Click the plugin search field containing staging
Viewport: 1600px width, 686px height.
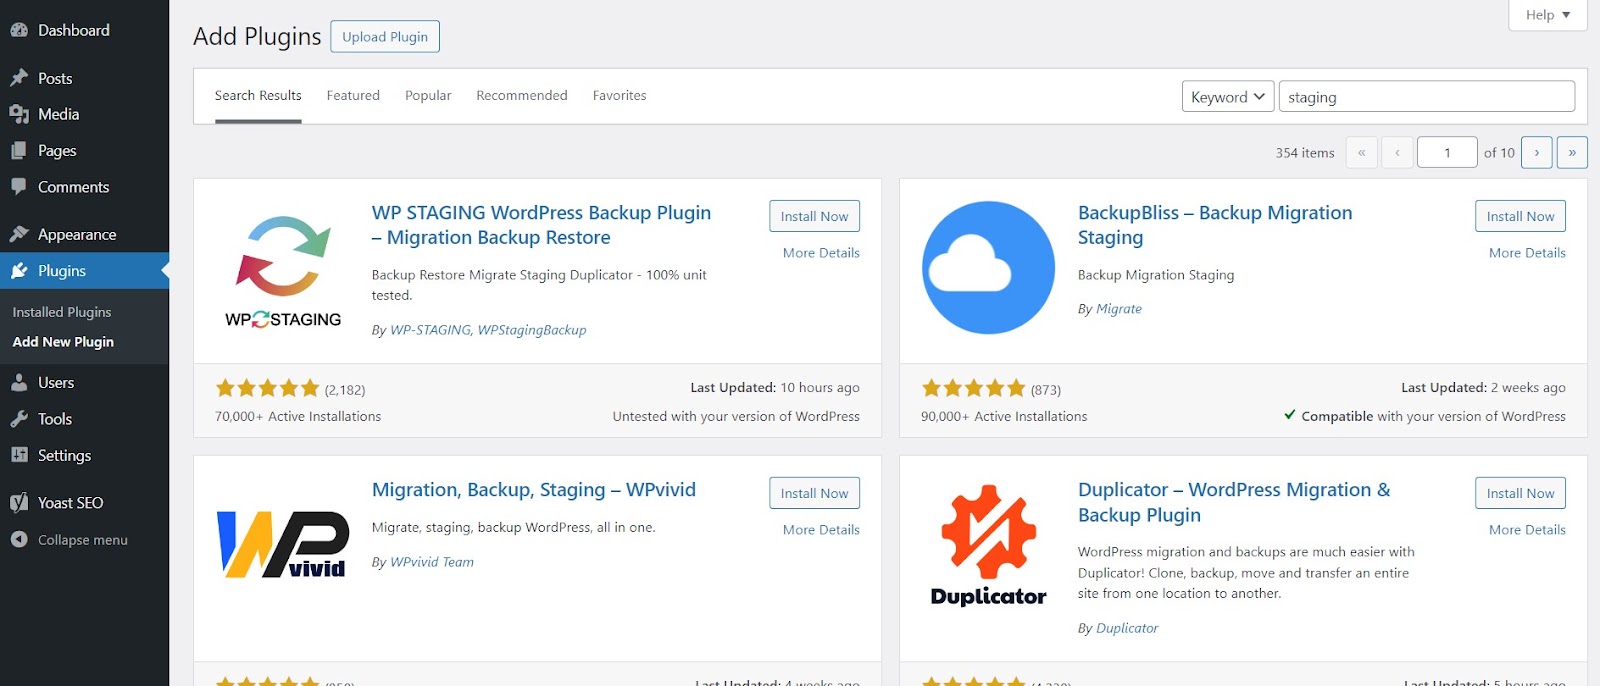(1427, 96)
